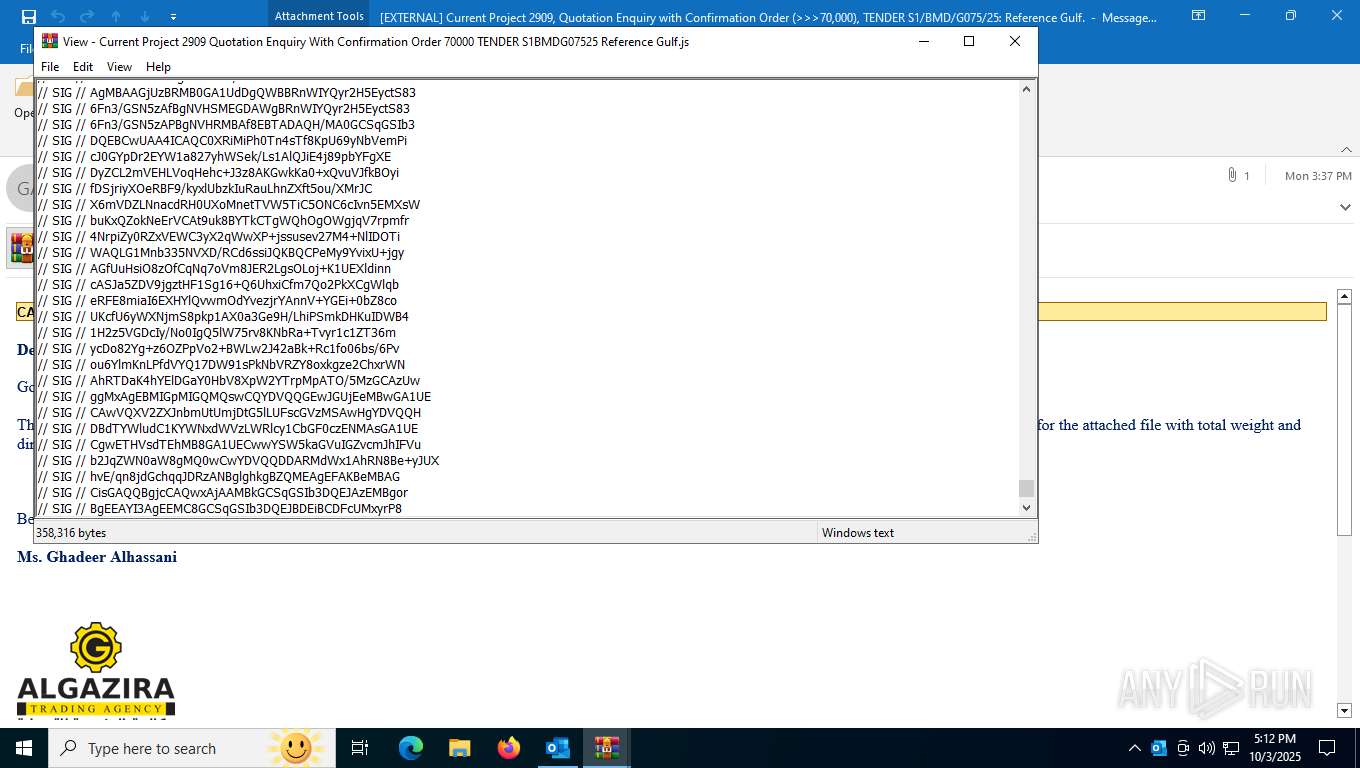This screenshot has width=1360, height=768.
Task: Click the '358,316 bytes' status bar entry
Action: click(71, 533)
